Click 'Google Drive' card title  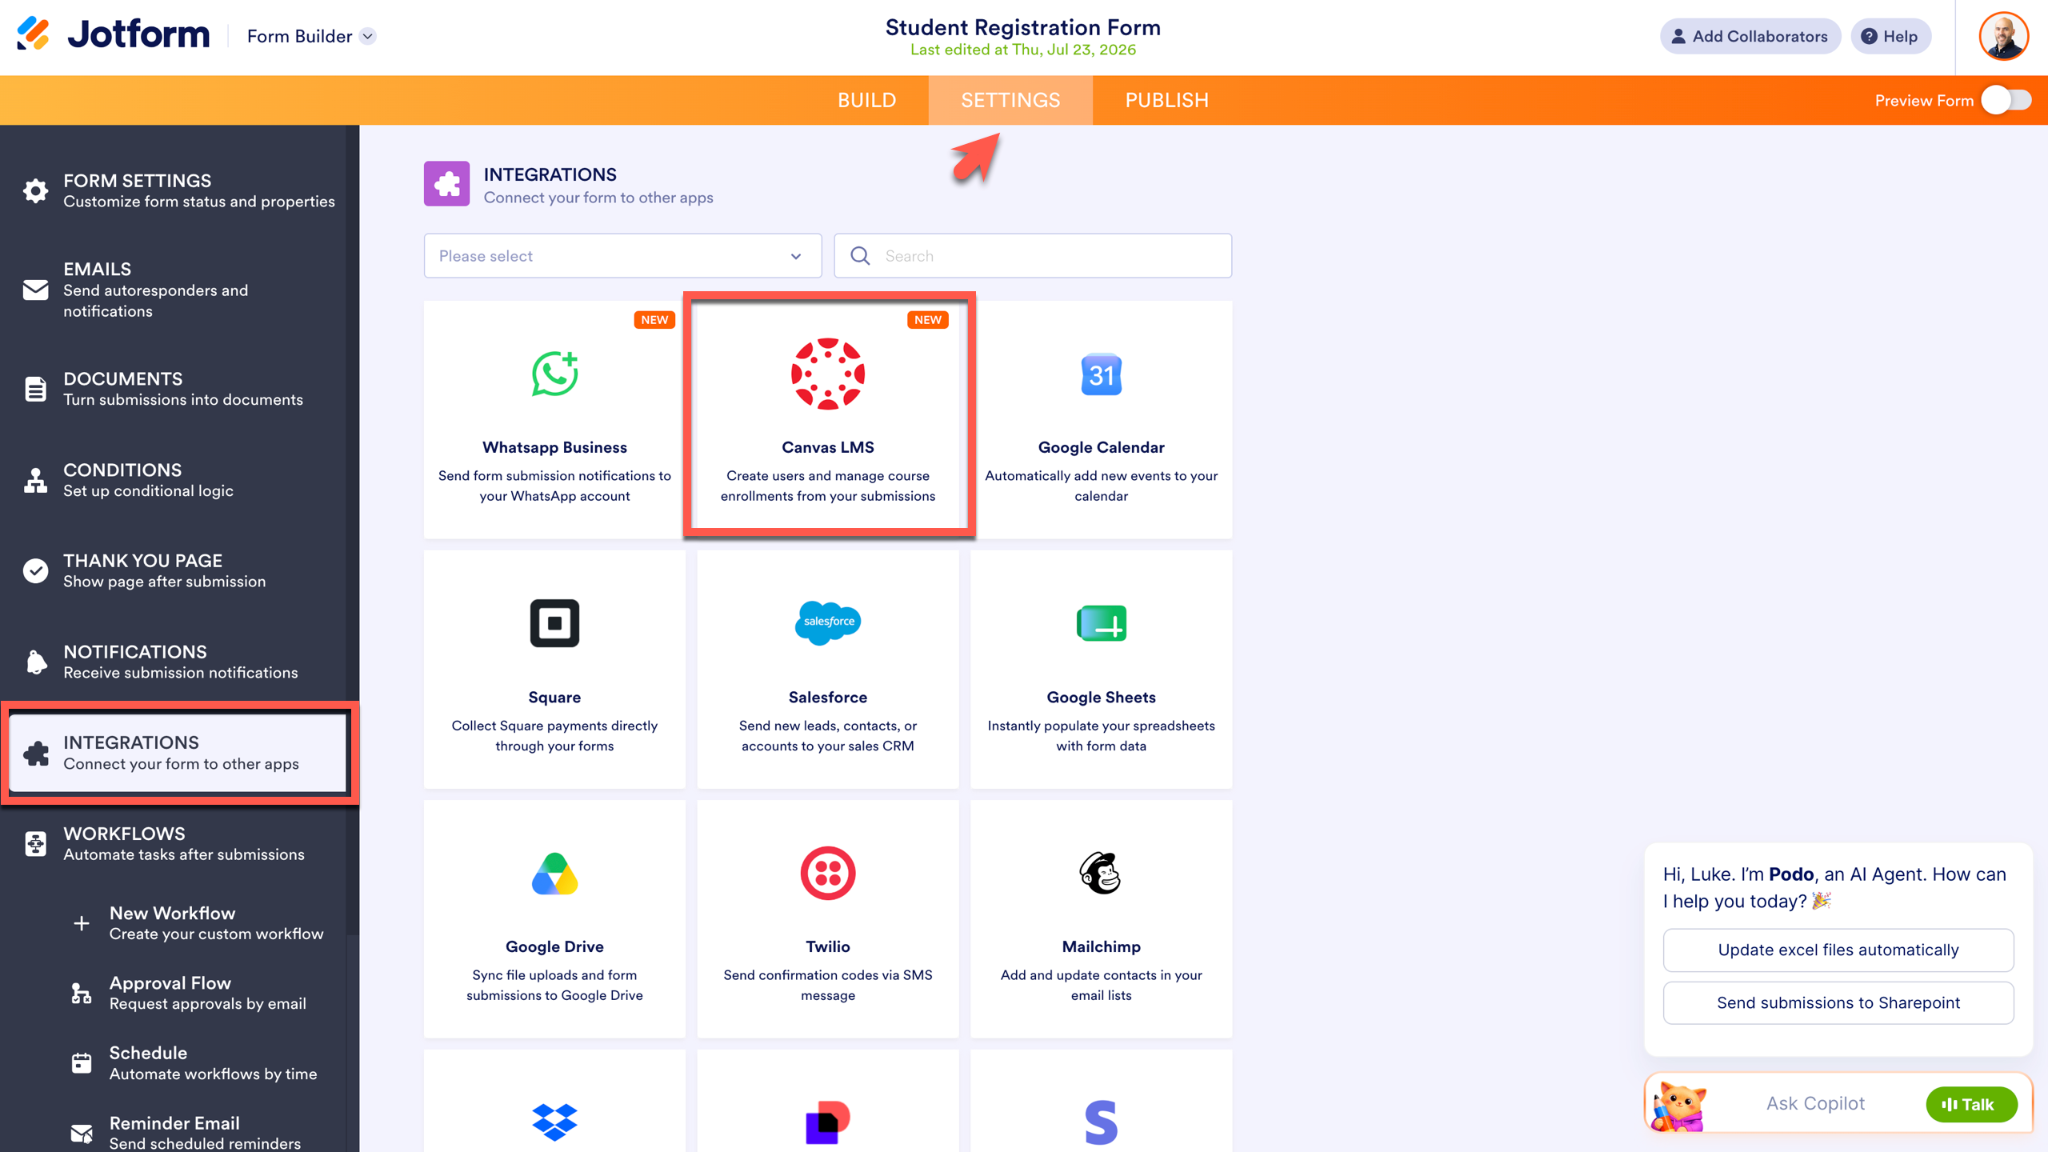tap(555, 946)
